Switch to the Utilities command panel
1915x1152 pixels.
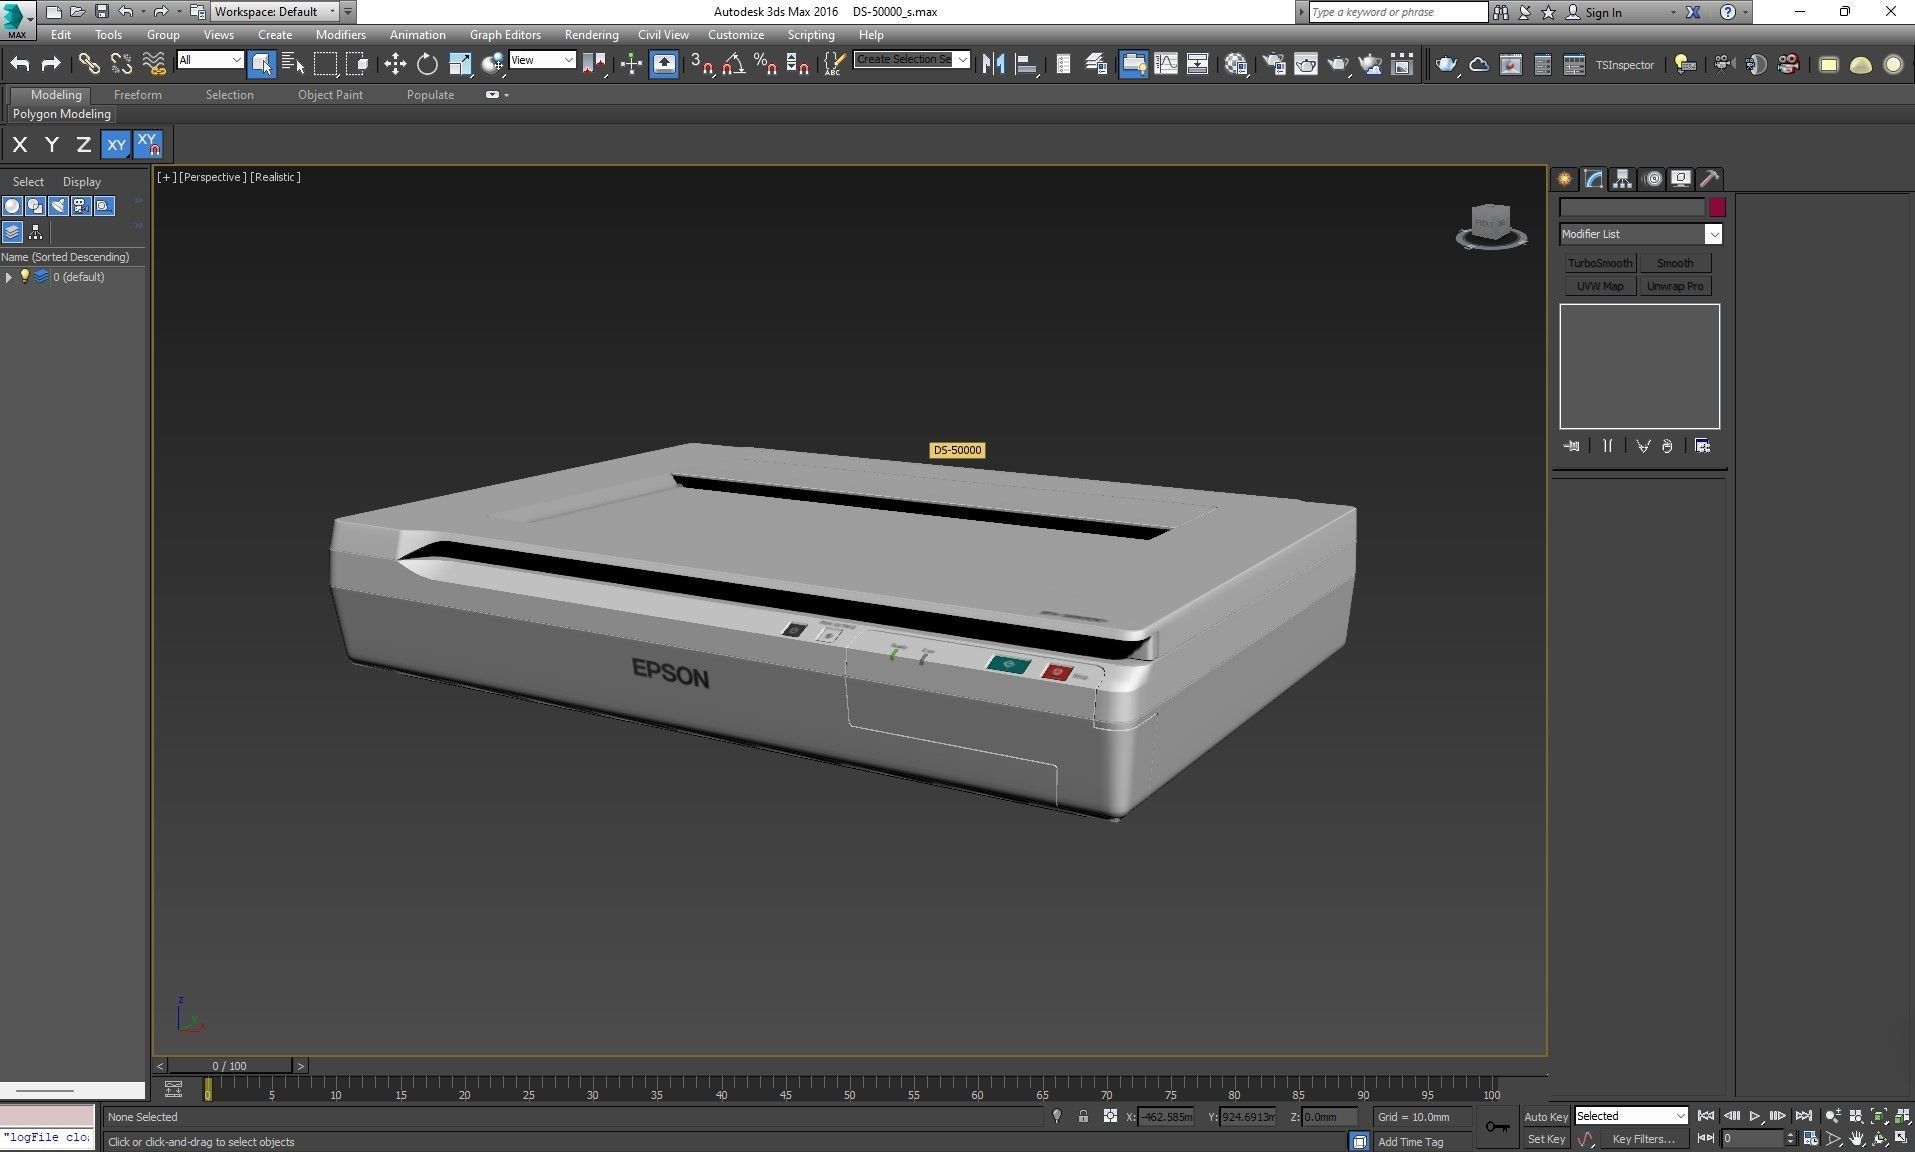tap(1710, 179)
